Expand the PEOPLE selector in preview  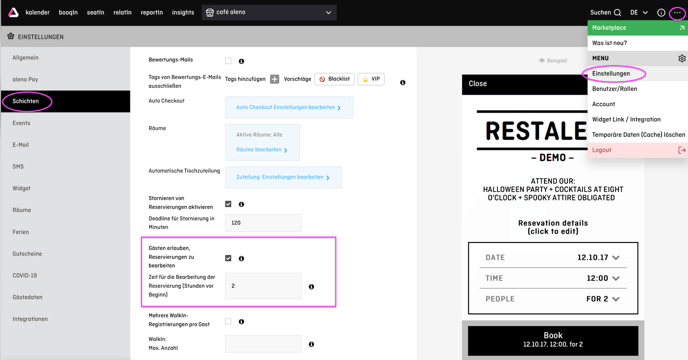click(616, 299)
